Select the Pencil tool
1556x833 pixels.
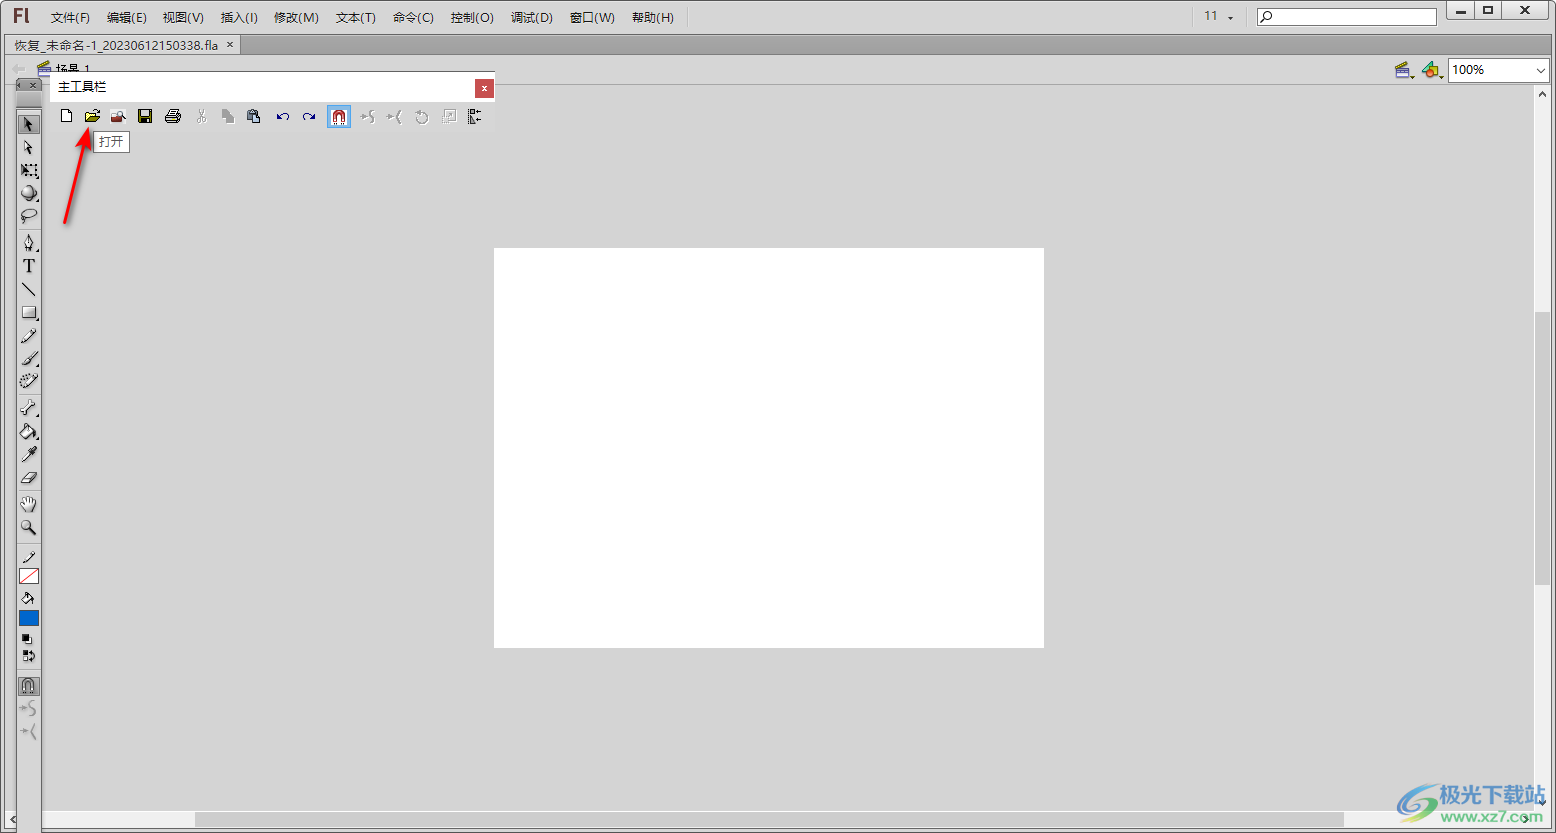click(29, 336)
